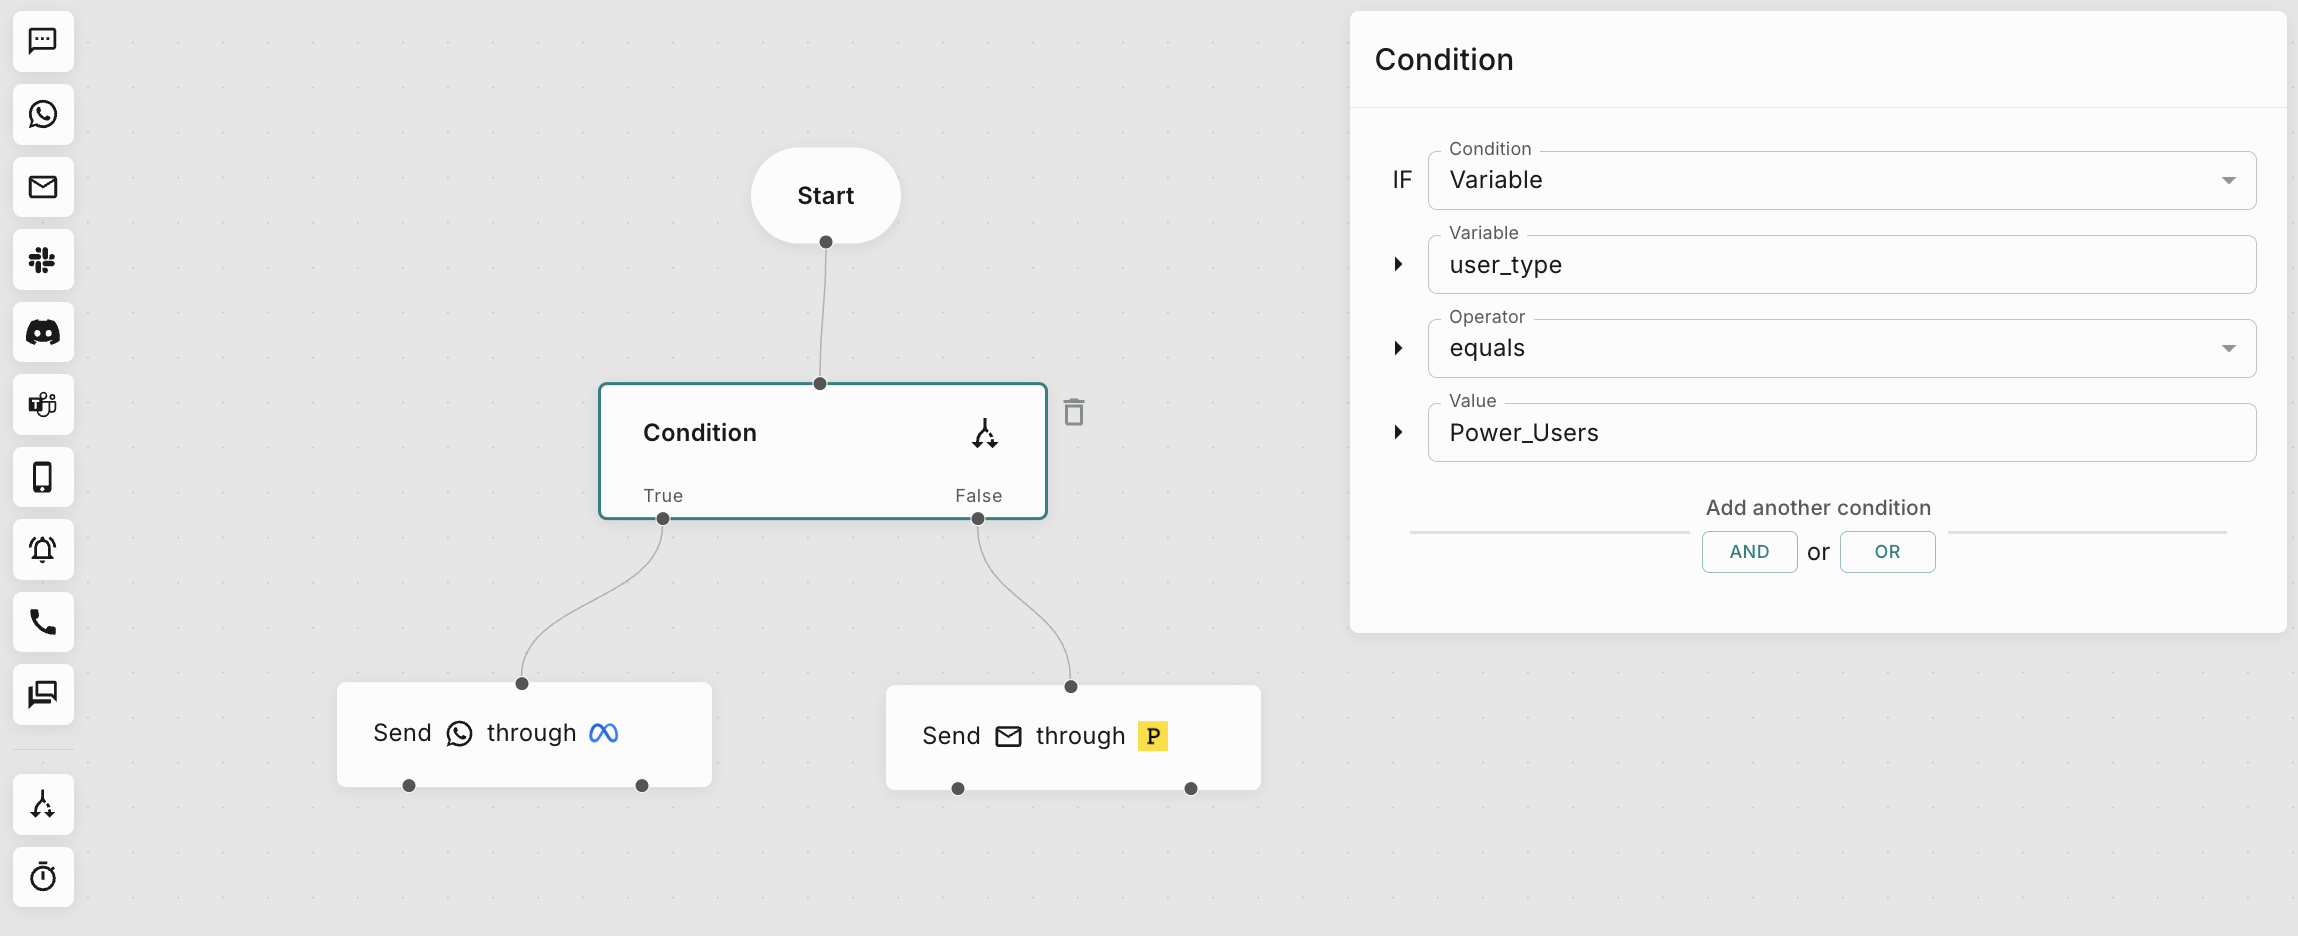
Task: Click the AND button
Action: point(1749,552)
